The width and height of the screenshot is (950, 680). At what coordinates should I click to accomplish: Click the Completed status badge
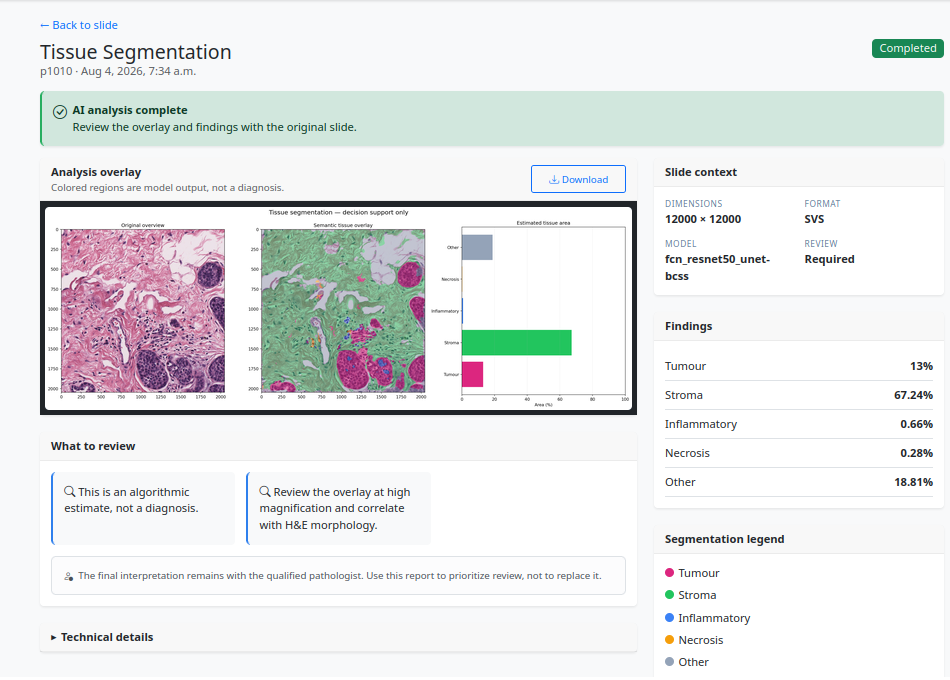[907, 48]
